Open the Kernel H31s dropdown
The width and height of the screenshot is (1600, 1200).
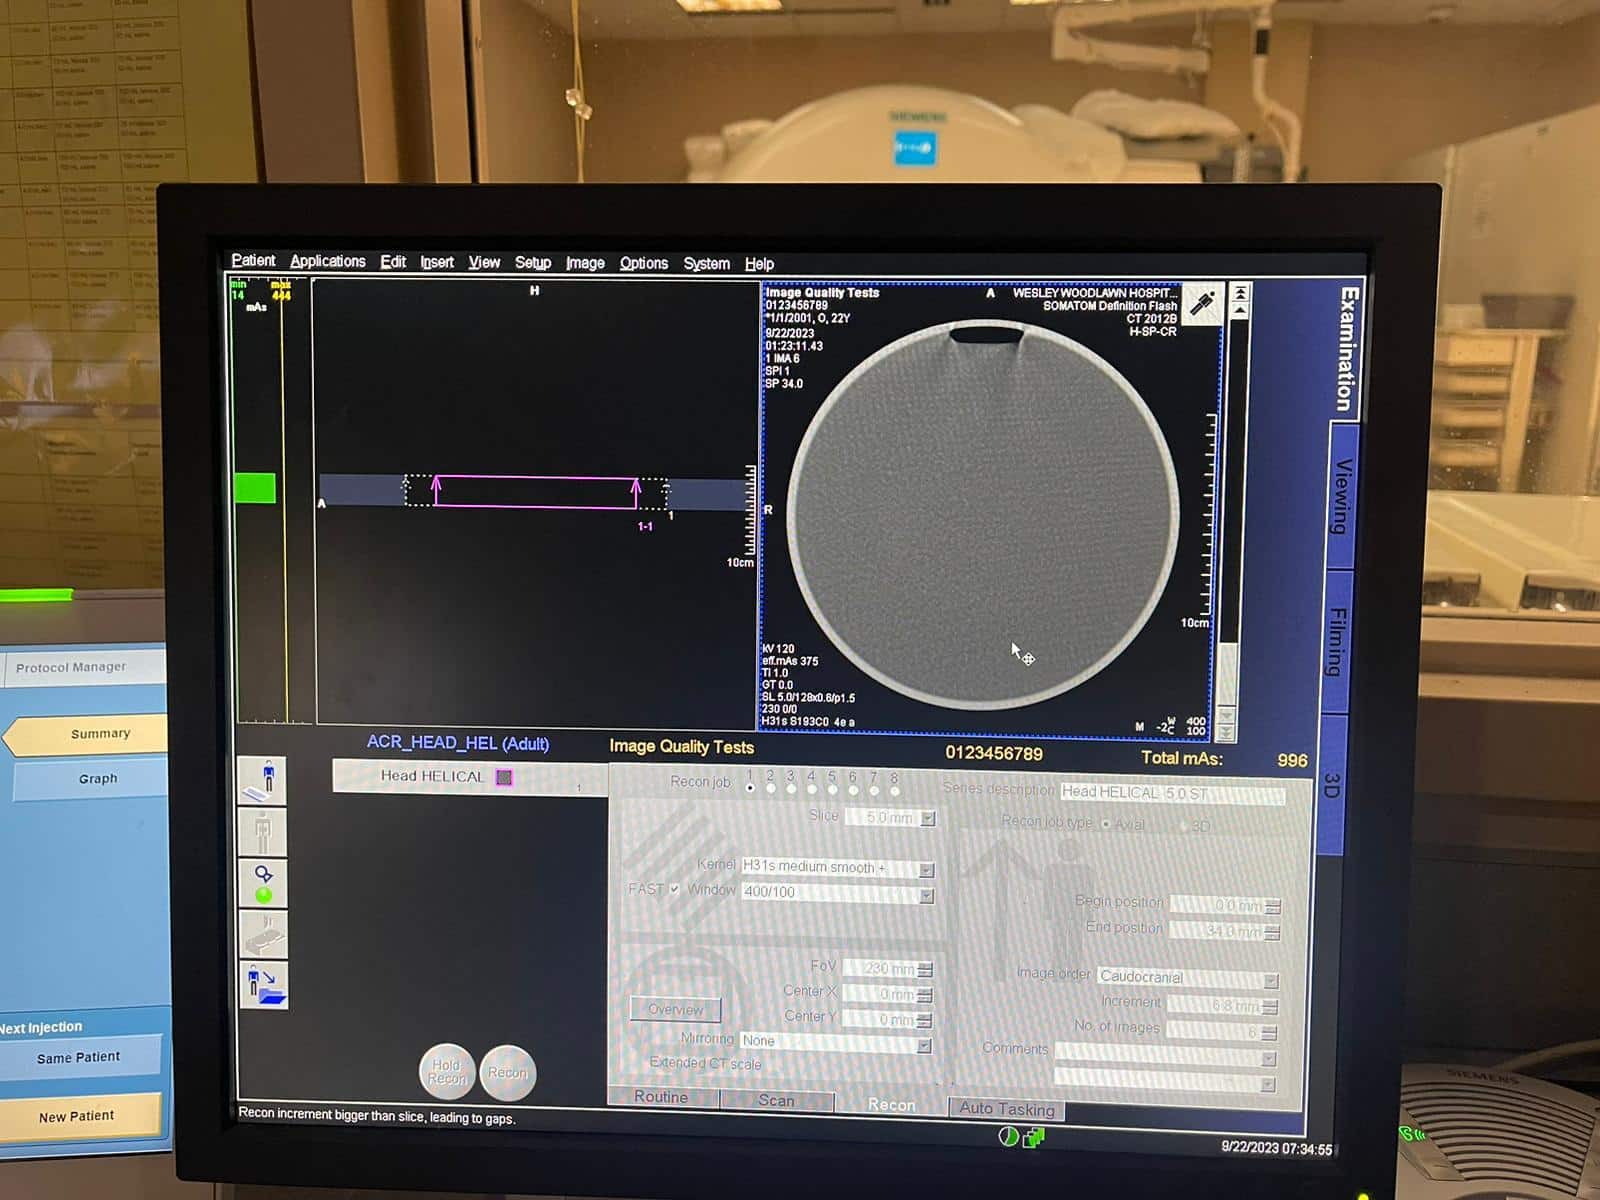926,869
